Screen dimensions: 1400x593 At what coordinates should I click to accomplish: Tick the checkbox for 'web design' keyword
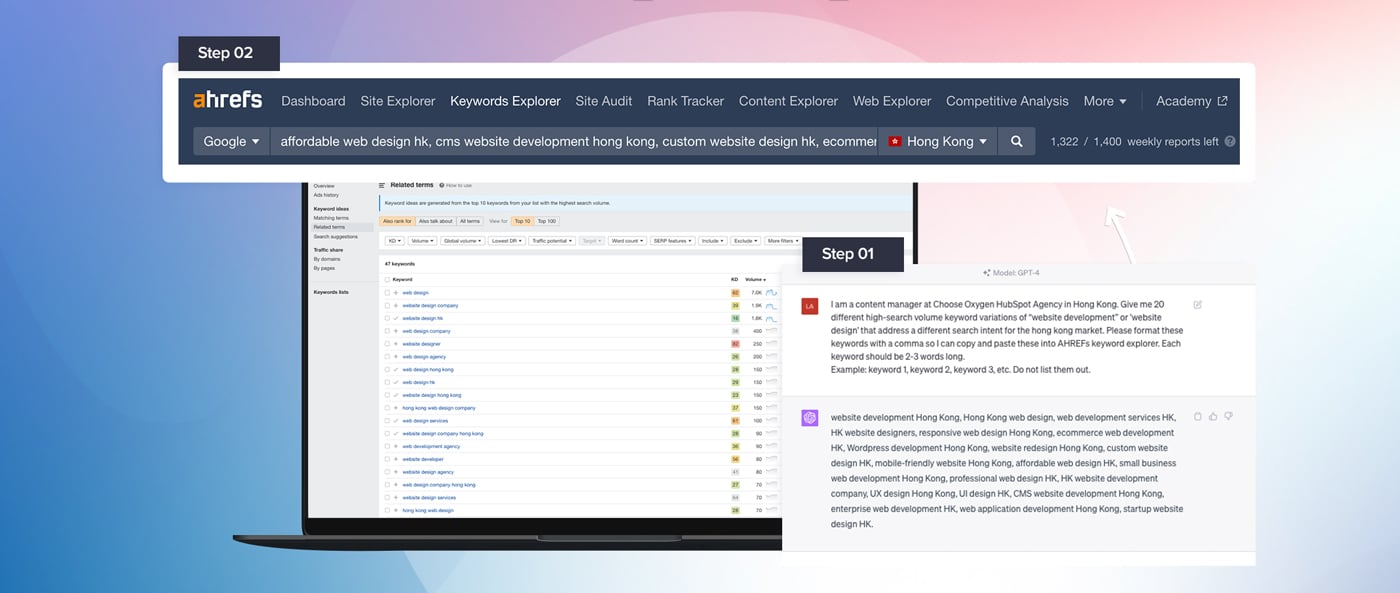[388, 292]
